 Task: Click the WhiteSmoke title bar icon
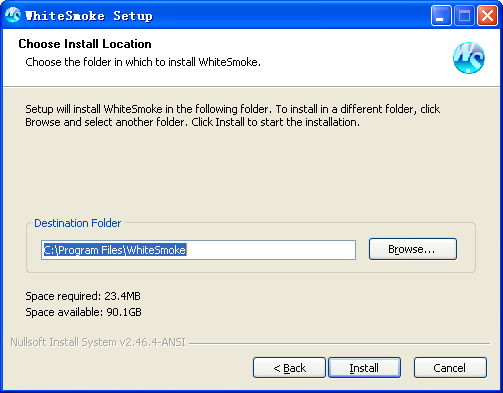click(13, 15)
